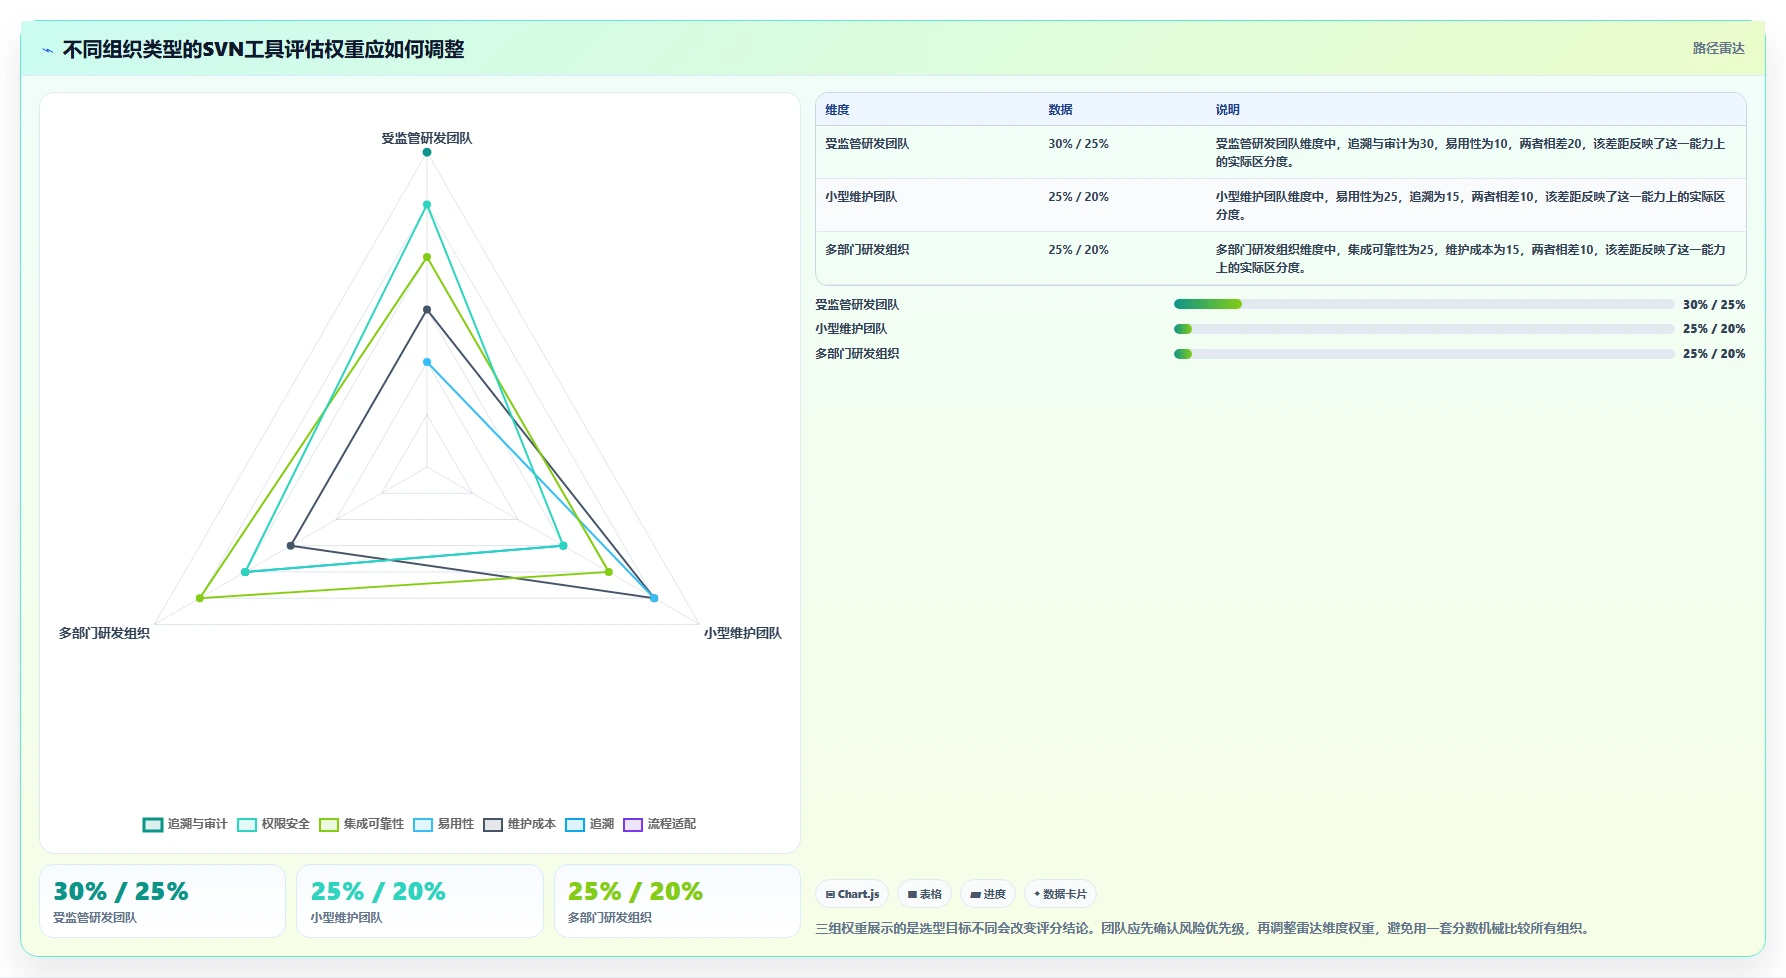
Task: Click the 进度 tag chip
Action: [988, 894]
